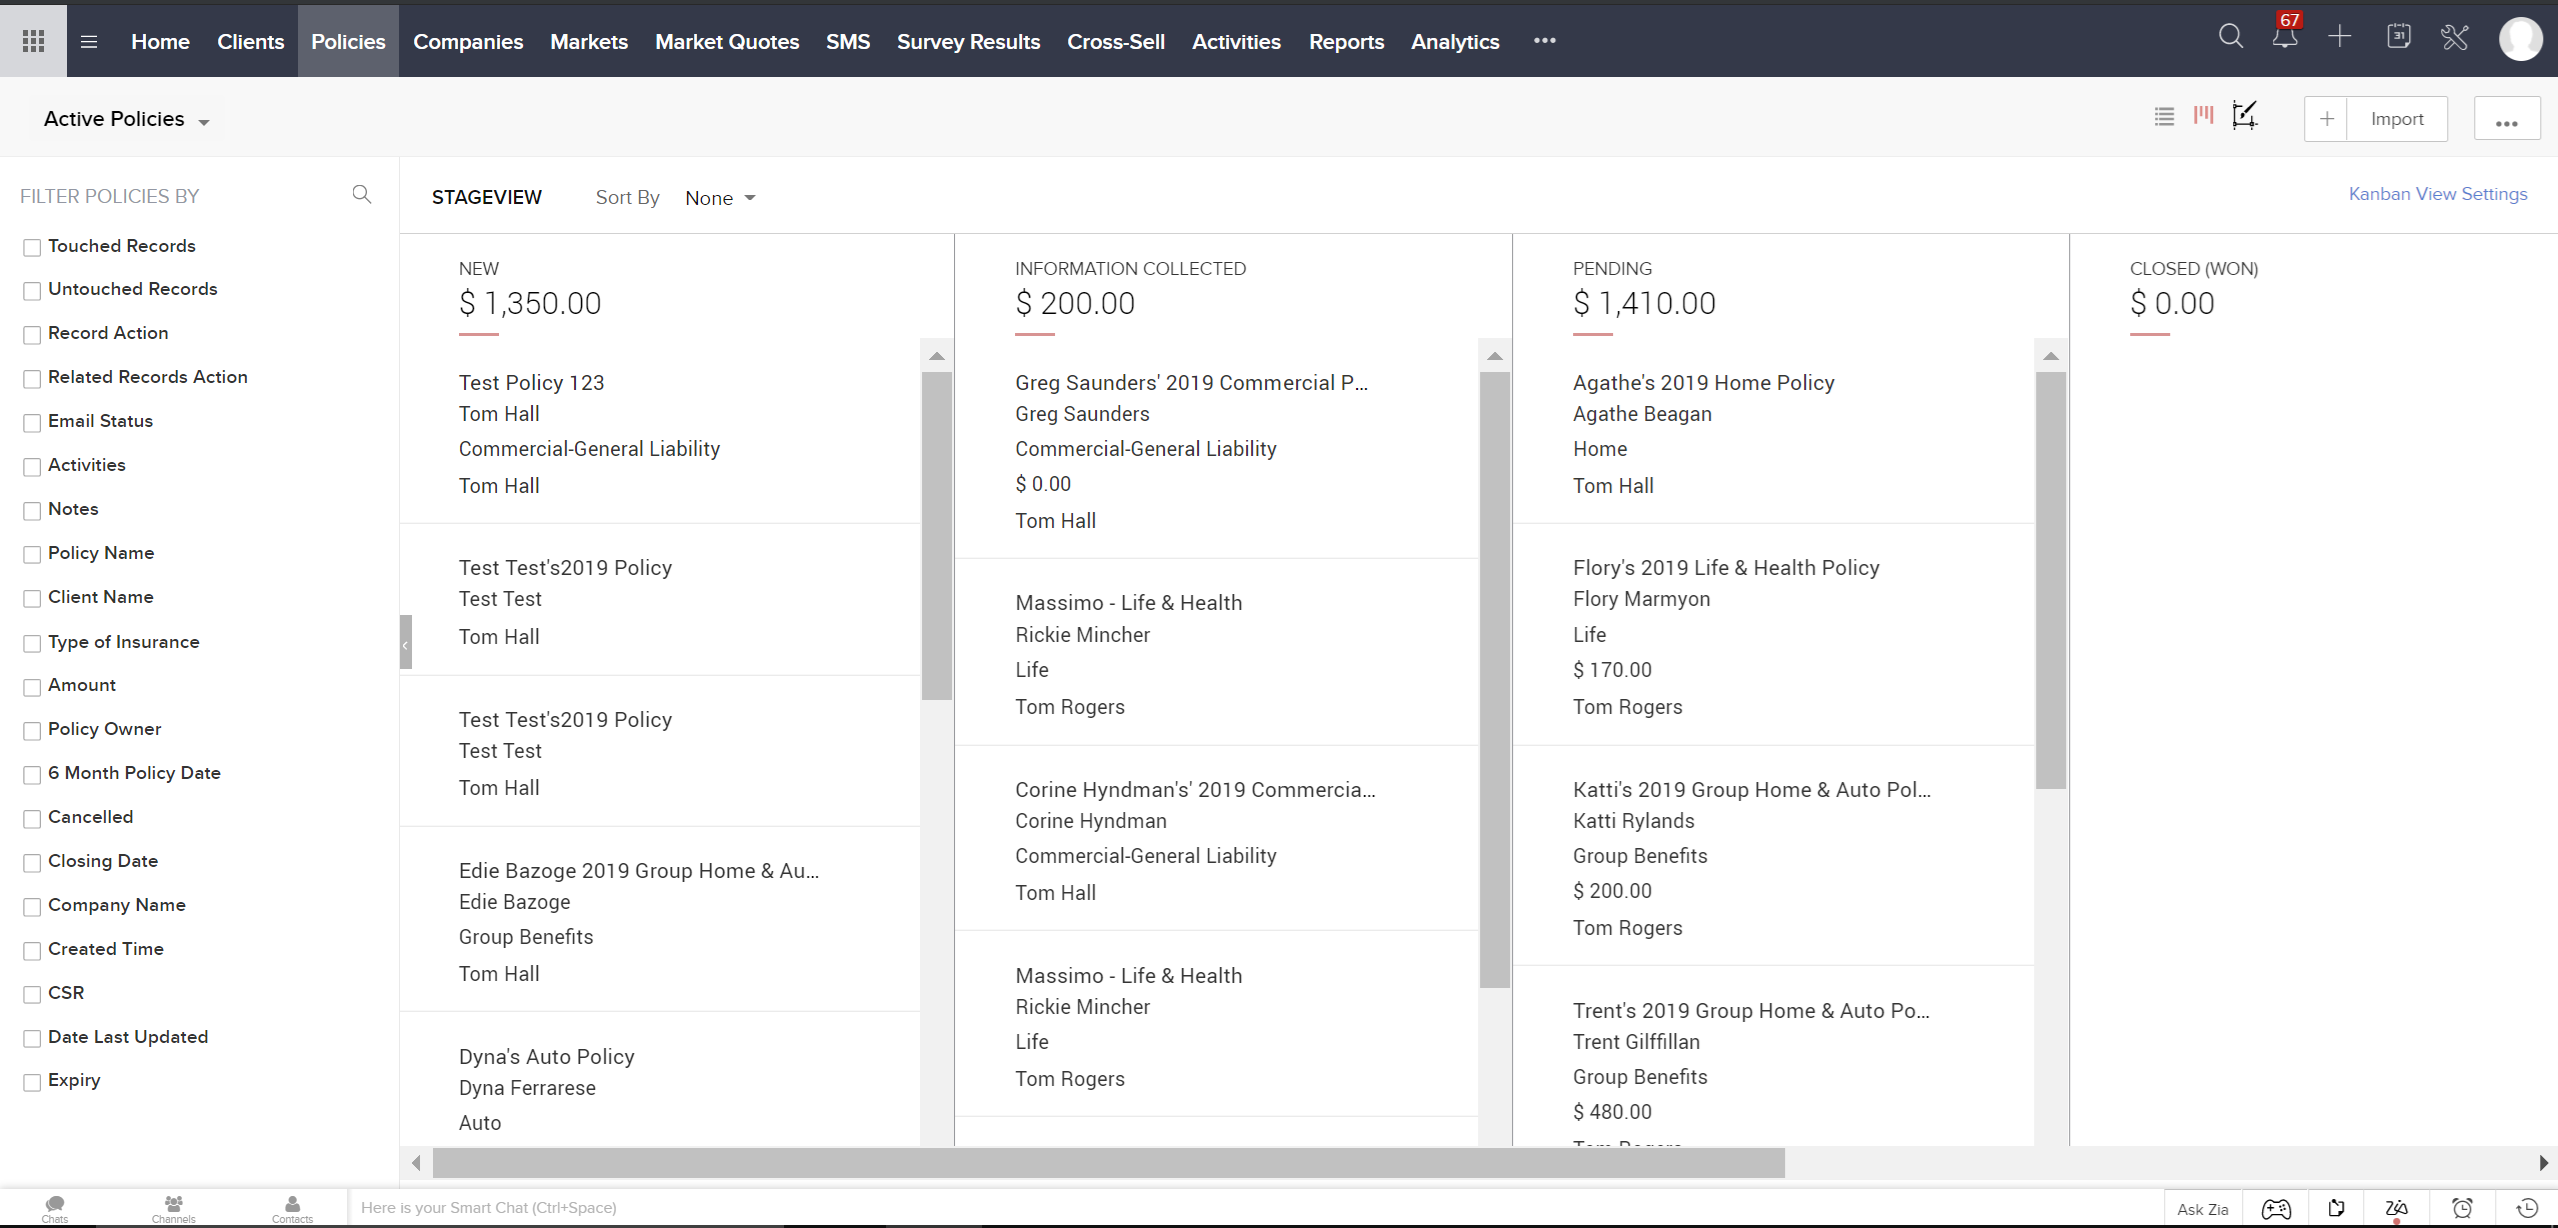2558x1228 pixels.
Task: Open Kanban View Settings link
Action: click(2437, 194)
